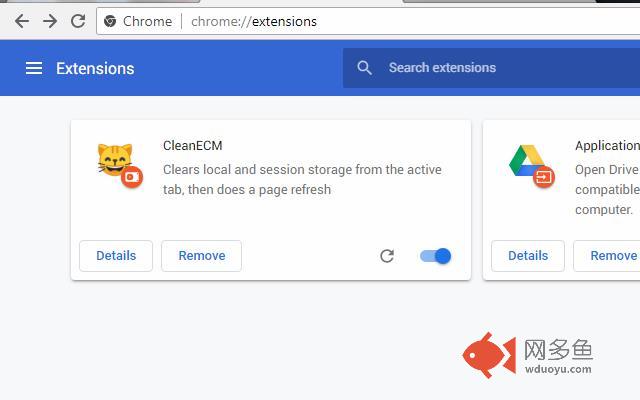Open Details for CleanECM
This screenshot has height=400, width=640.
click(116, 256)
